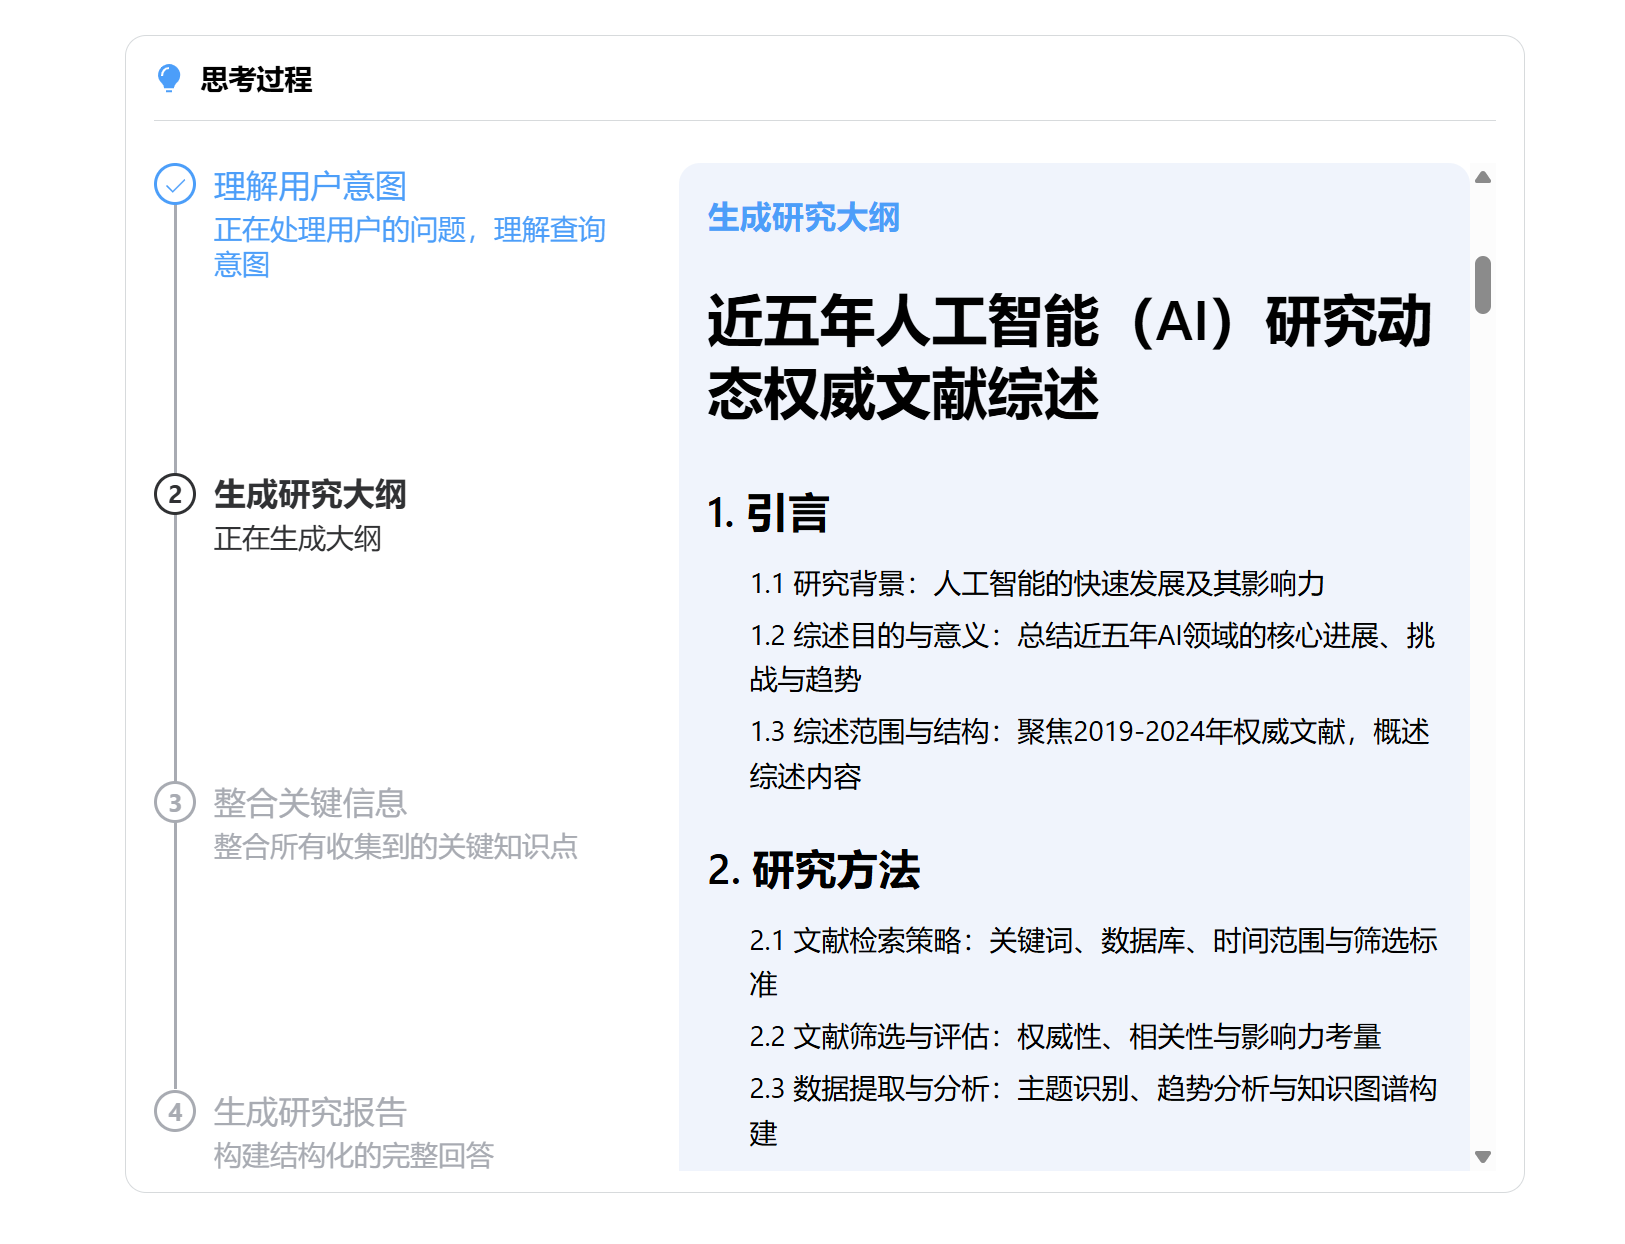Click the 思考过程 header title
1625x1244 pixels.
[x=256, y=79]
